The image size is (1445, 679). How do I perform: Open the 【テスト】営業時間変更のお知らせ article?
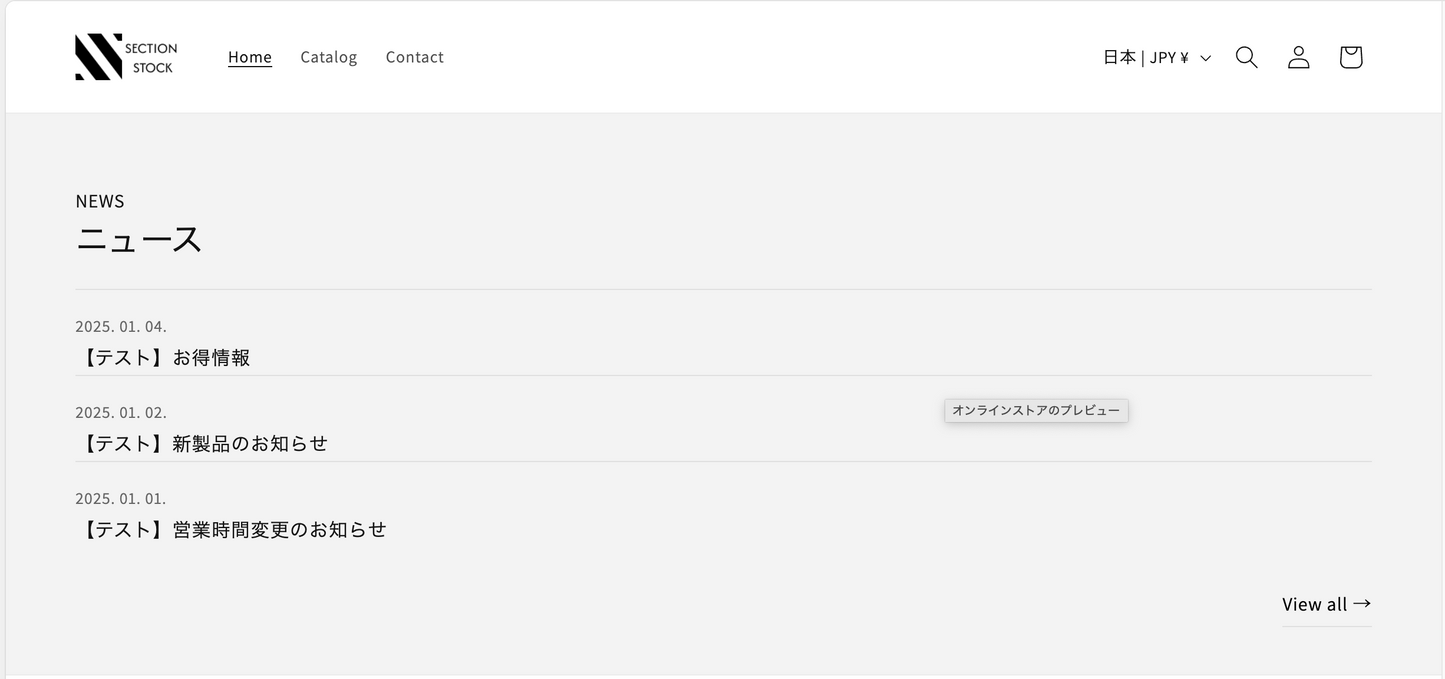(231, 529)
